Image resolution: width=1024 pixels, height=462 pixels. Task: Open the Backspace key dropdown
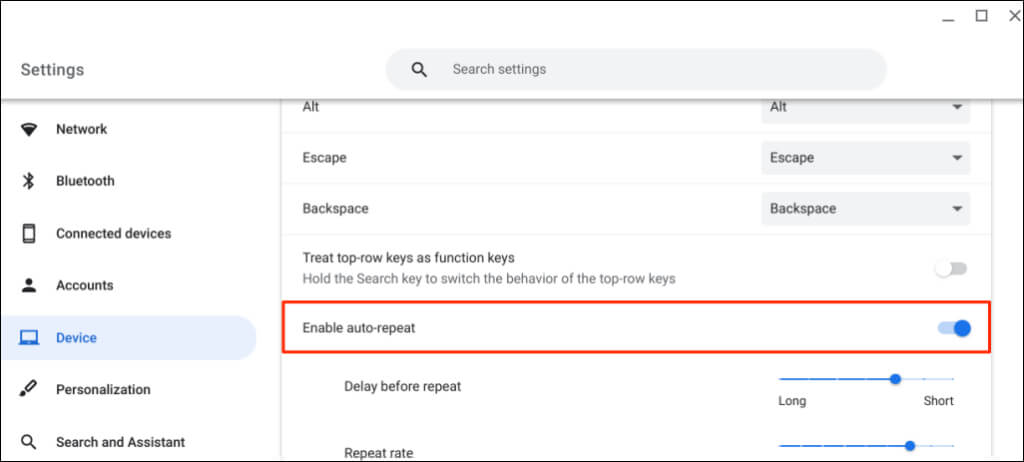[865, 209]
